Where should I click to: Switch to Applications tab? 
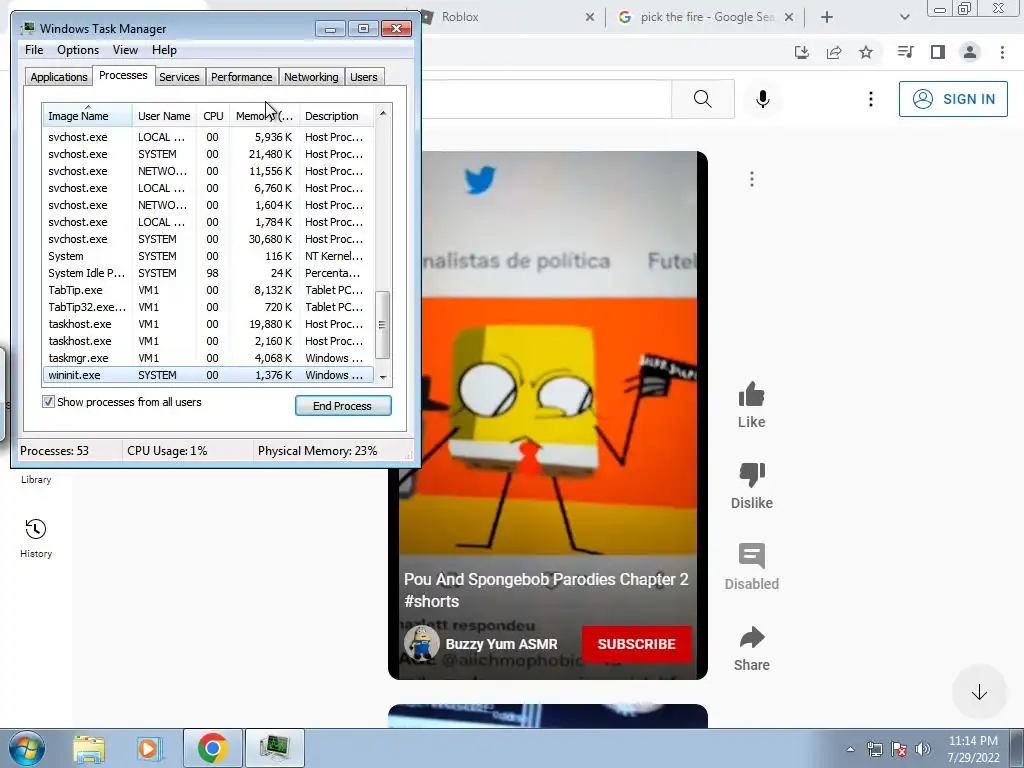tap(59, 76)
